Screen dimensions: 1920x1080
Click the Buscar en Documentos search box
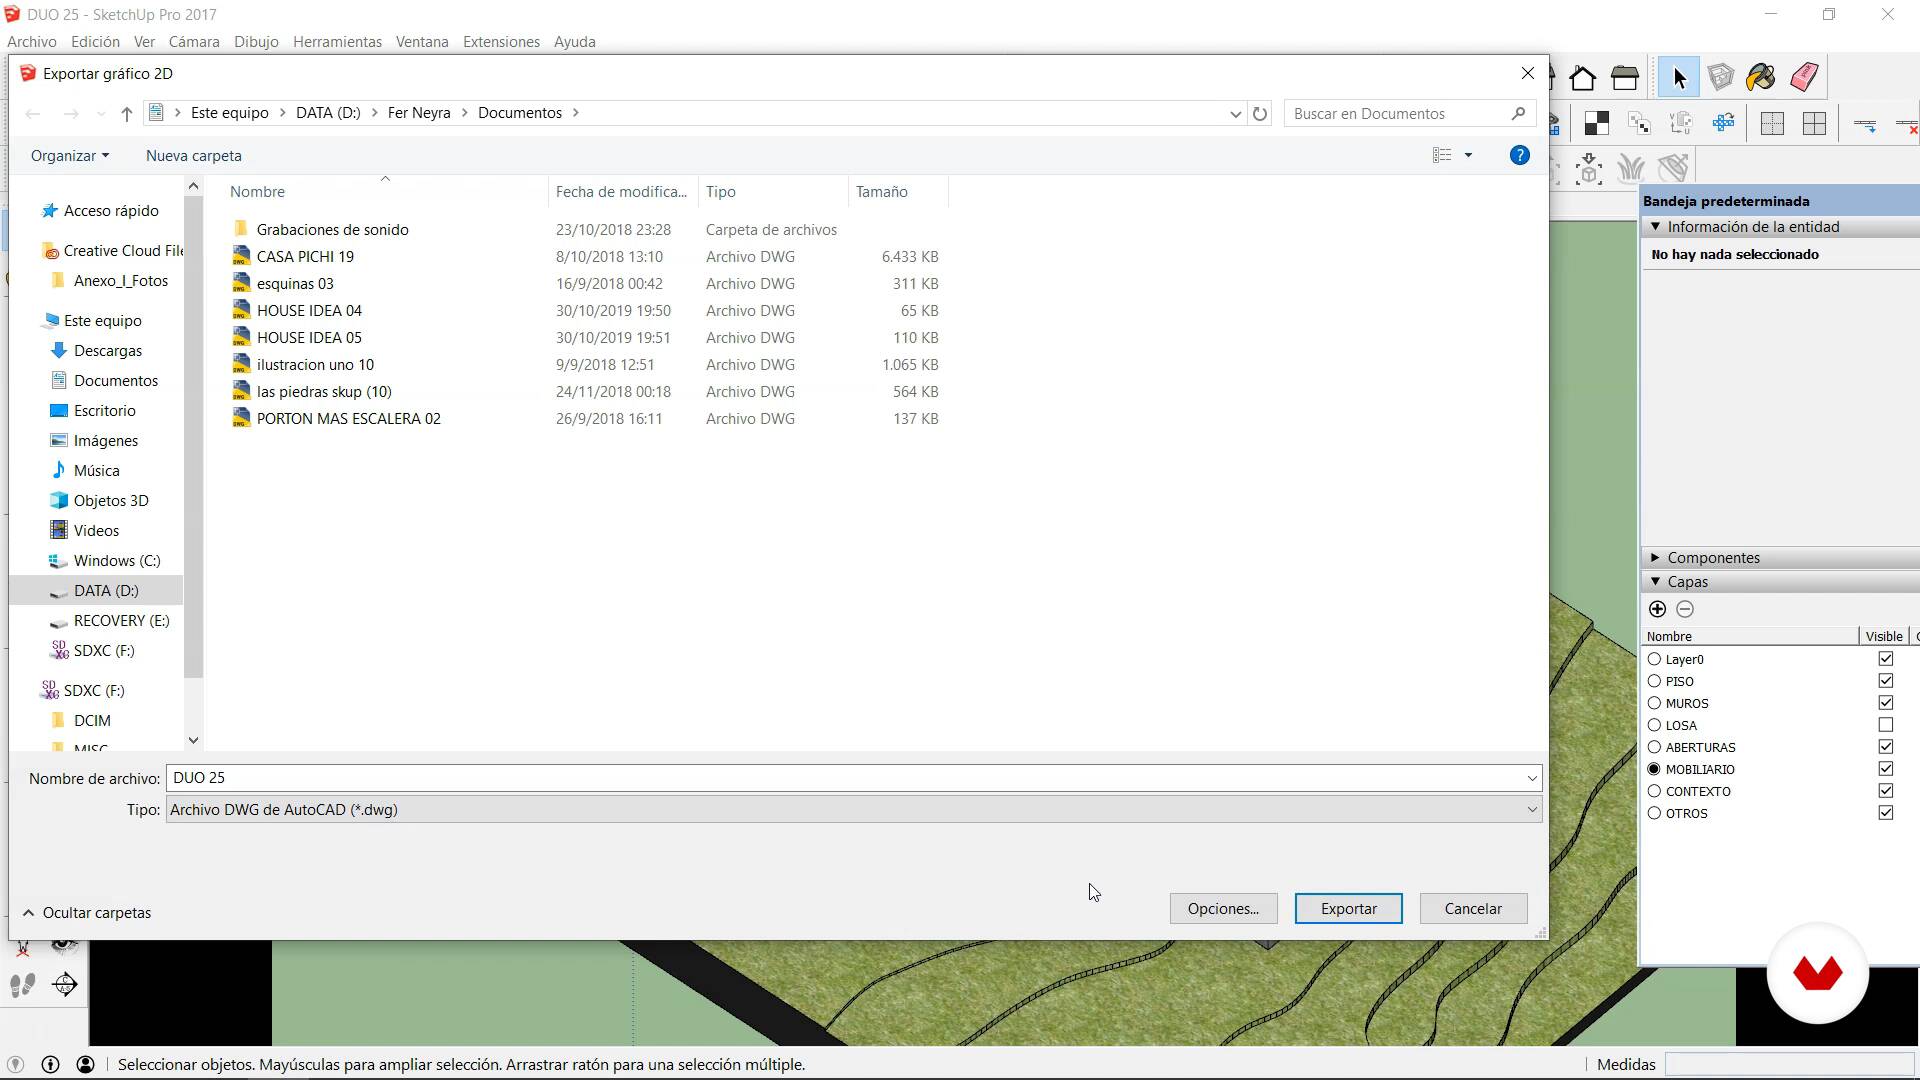(1408, 114)
